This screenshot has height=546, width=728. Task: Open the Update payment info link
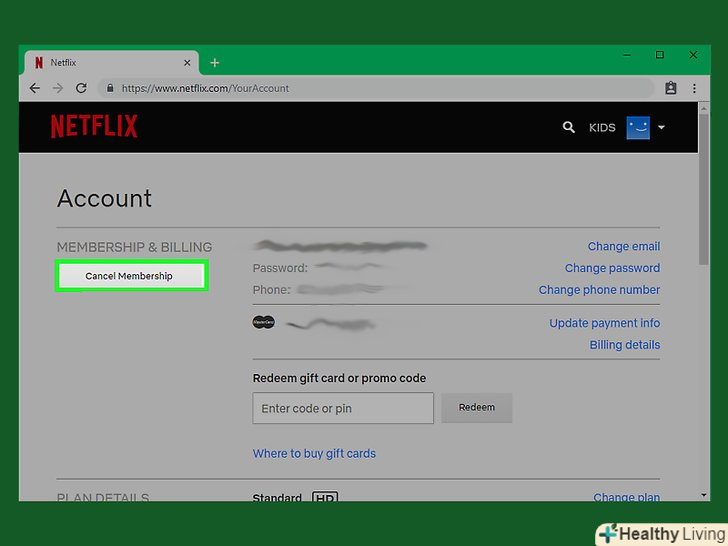click(604, 323)
